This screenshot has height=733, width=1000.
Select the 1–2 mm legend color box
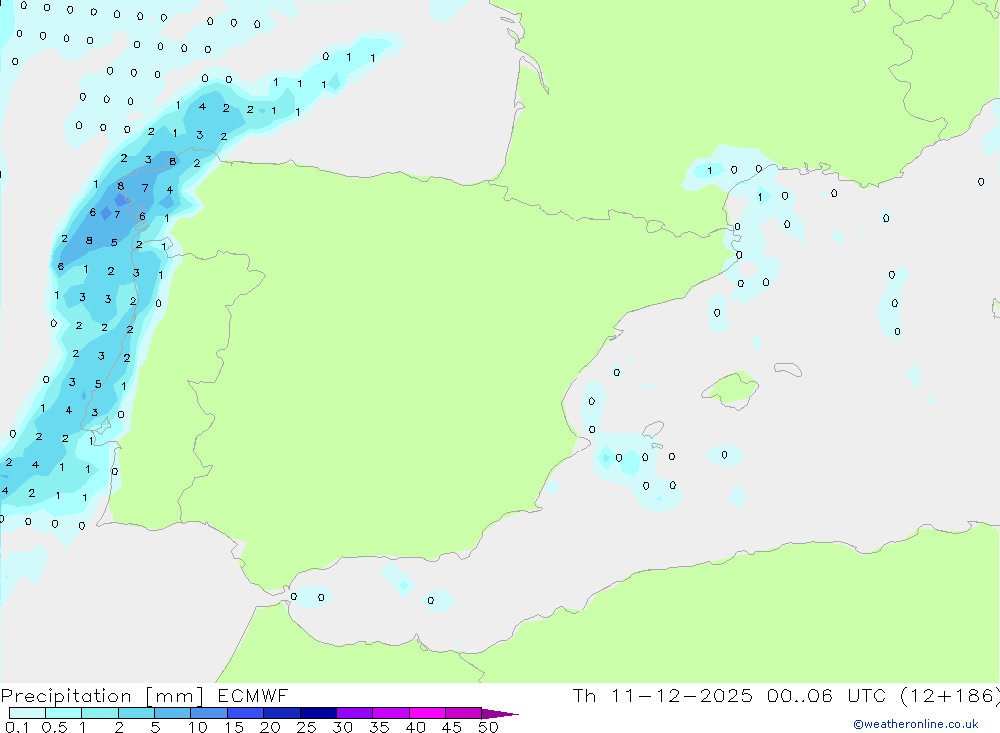coord(99,713)
